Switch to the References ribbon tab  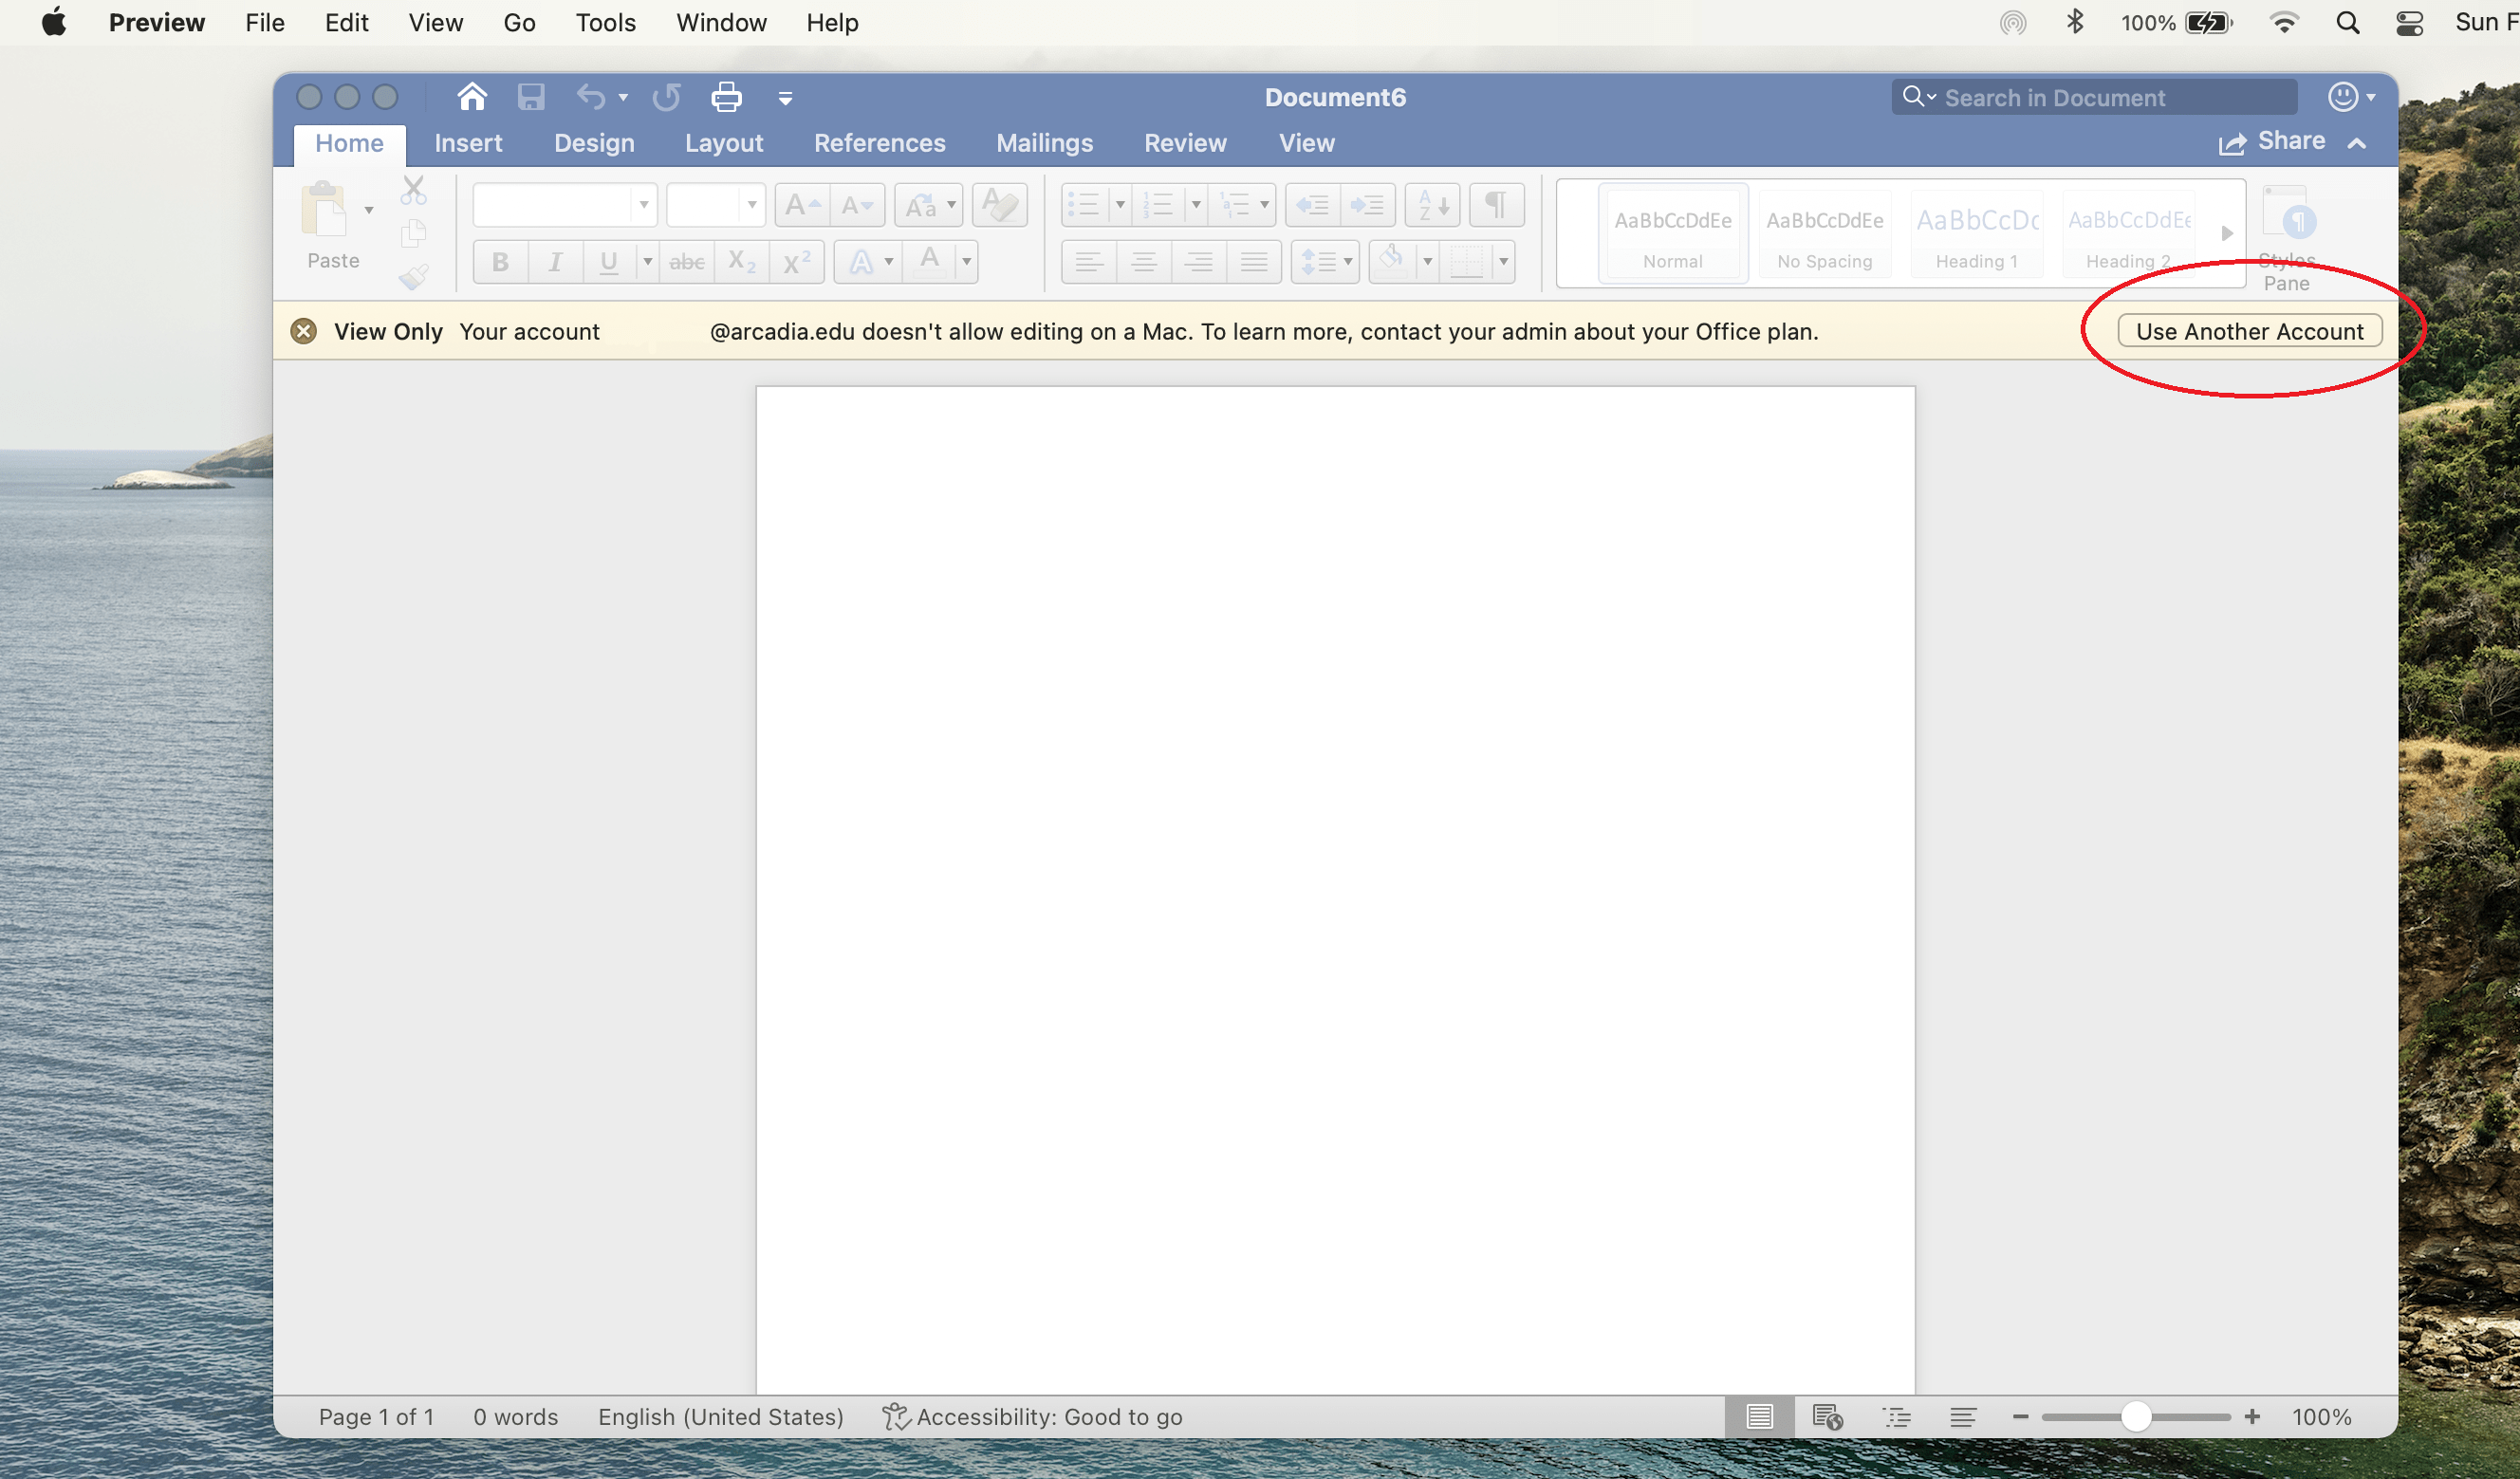pyautogui.click(x=880, y=143)
